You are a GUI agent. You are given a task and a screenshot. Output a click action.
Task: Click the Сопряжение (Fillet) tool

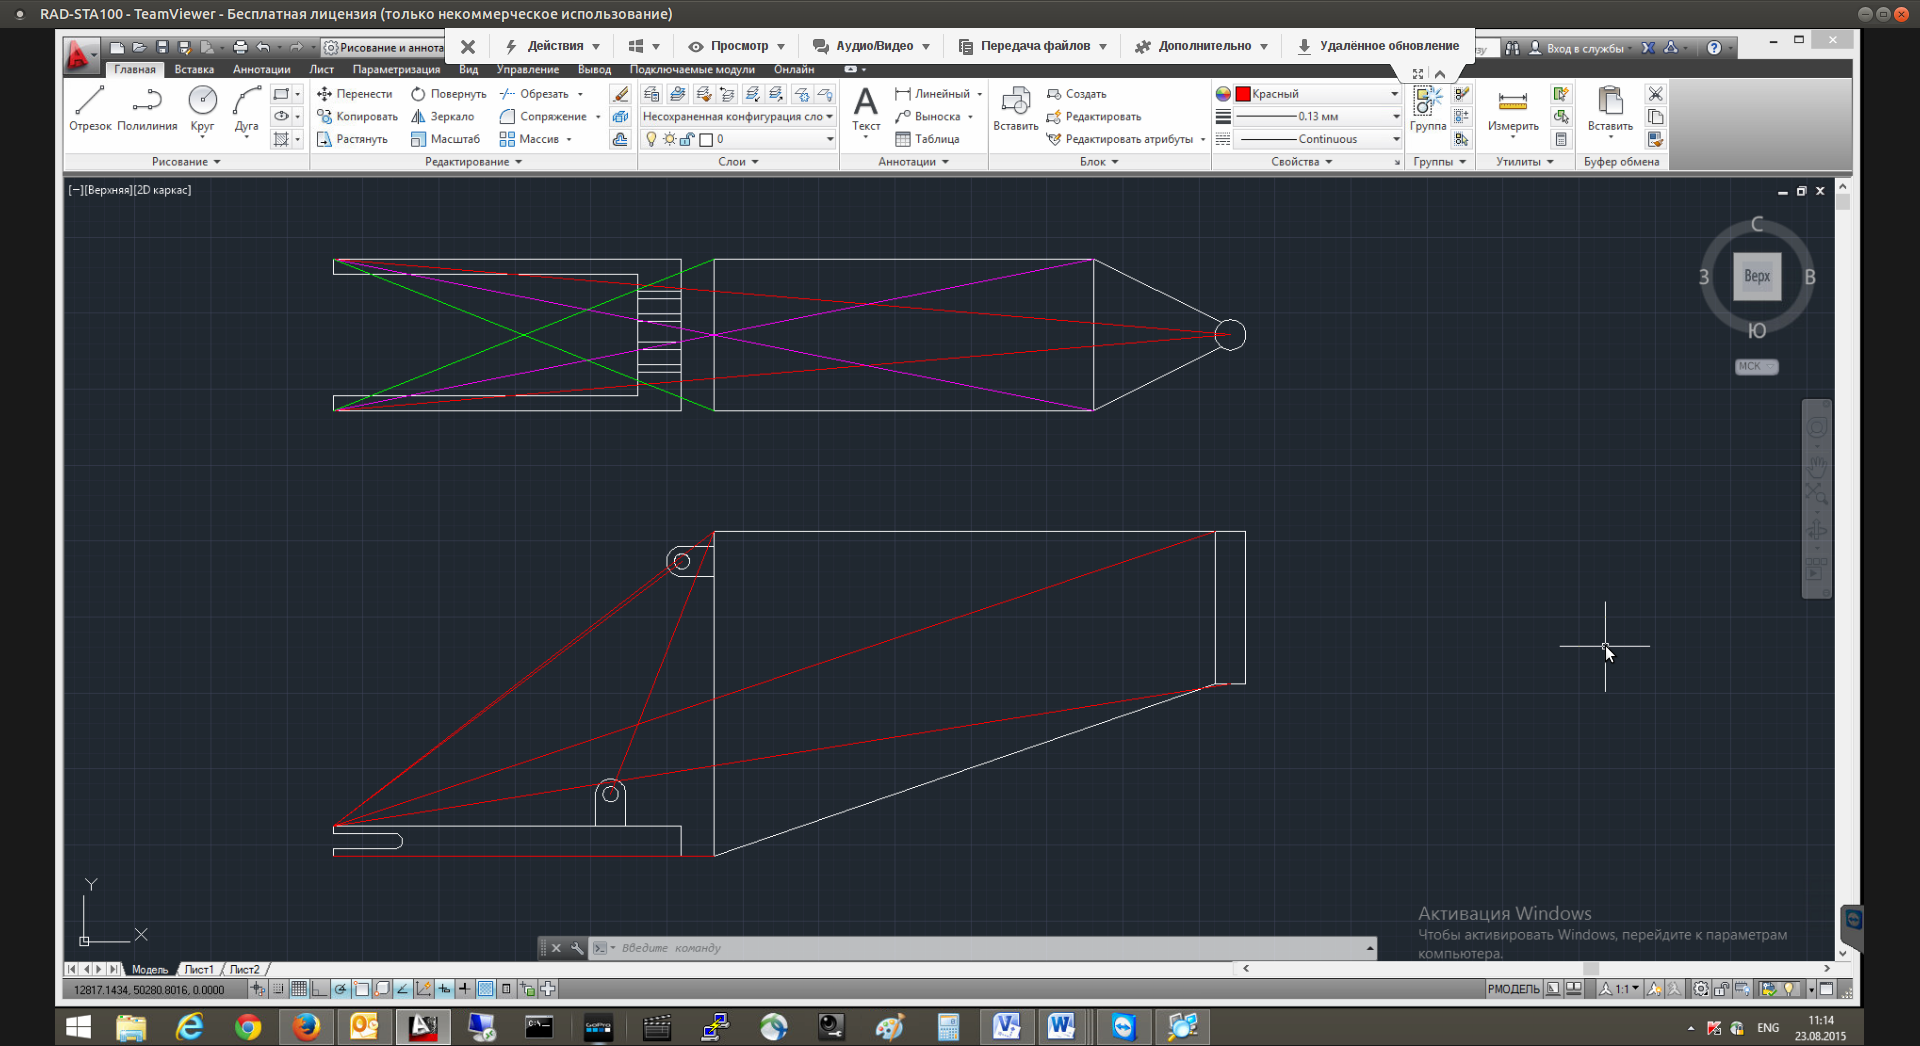pyautogui.click(x=543, y=116)
